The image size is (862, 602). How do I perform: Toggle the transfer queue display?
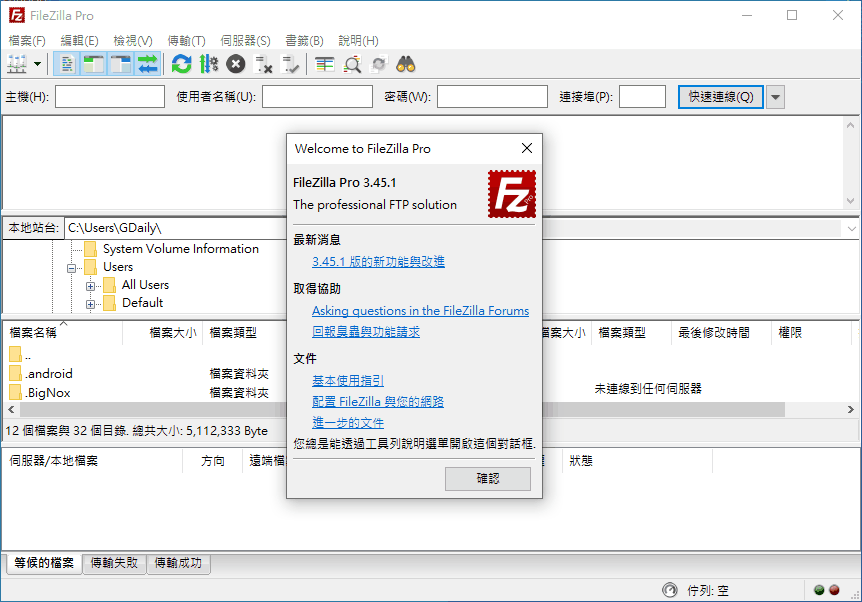click(148, 64)
